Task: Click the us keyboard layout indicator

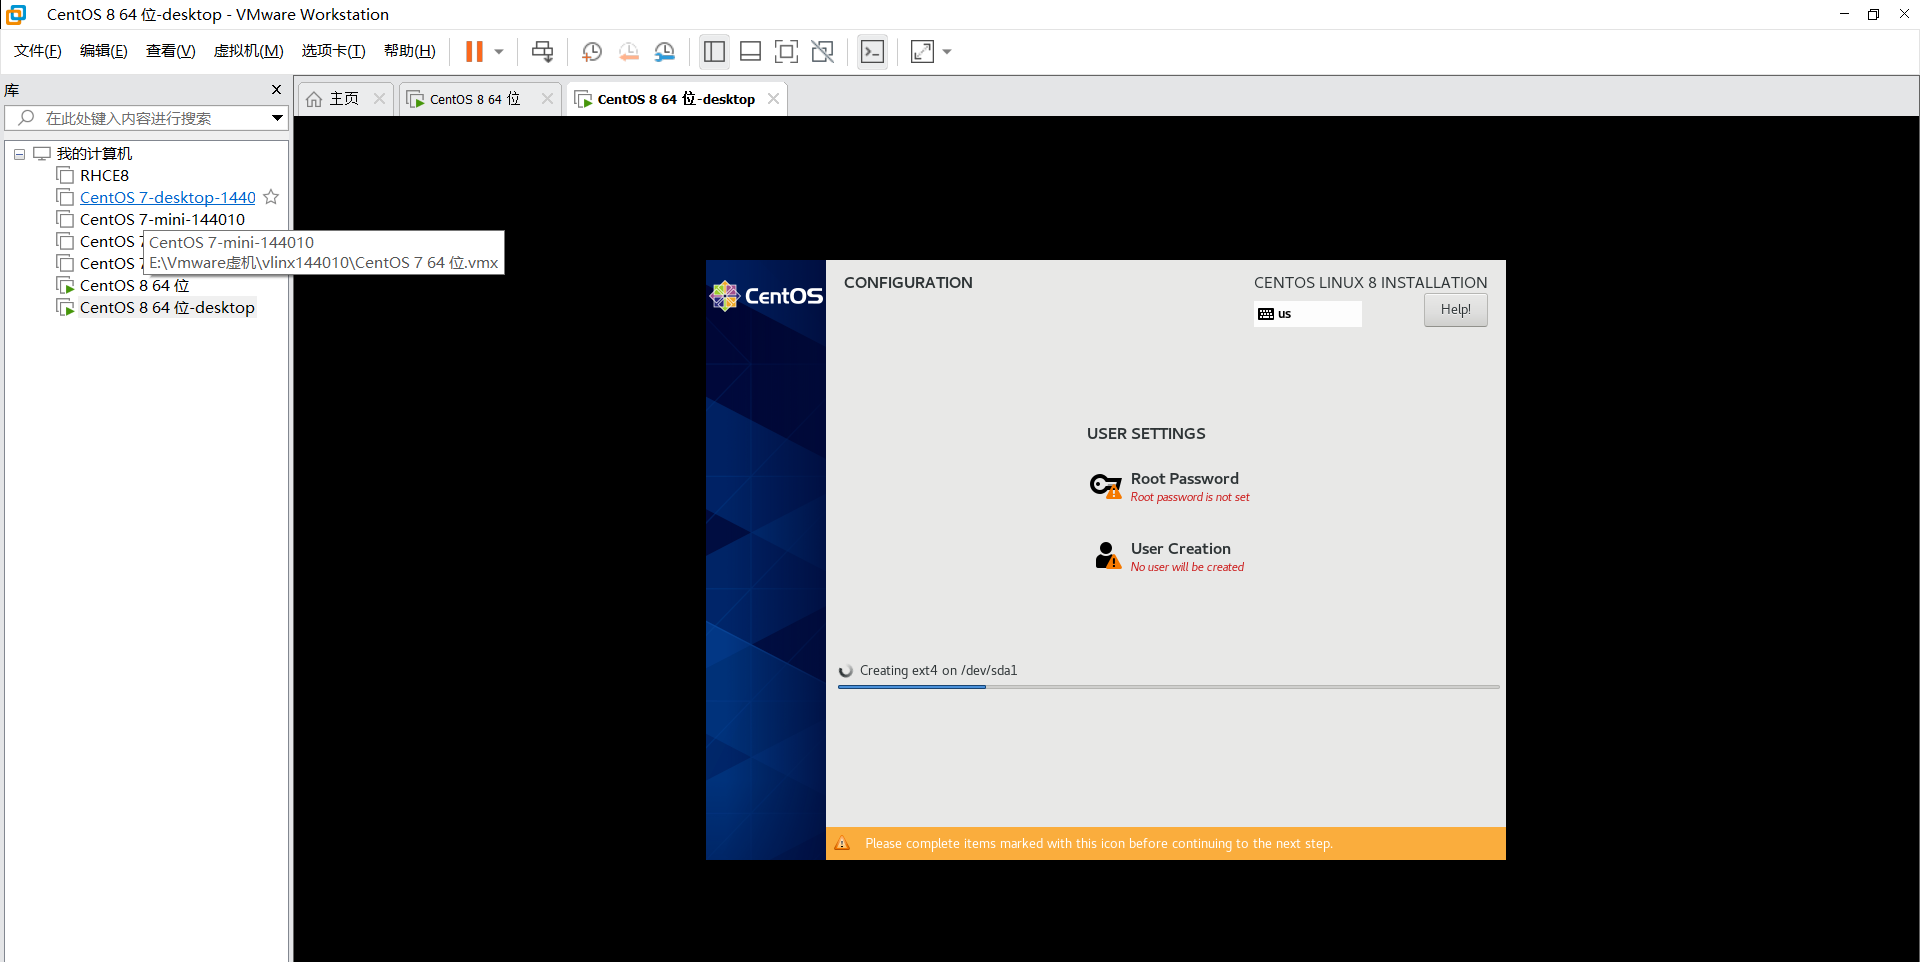Action: pyautogui.click(x=1308, y=314)
